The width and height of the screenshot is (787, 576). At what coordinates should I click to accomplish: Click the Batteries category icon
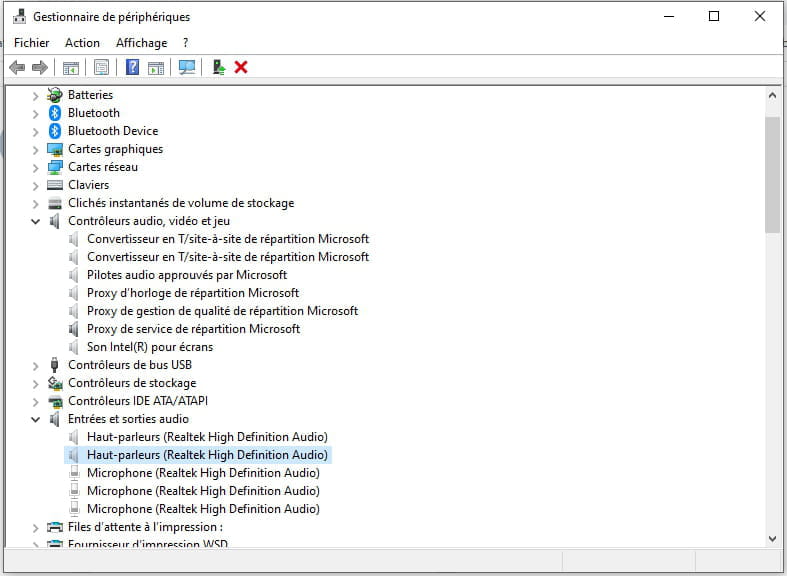(x=55, y=95)
